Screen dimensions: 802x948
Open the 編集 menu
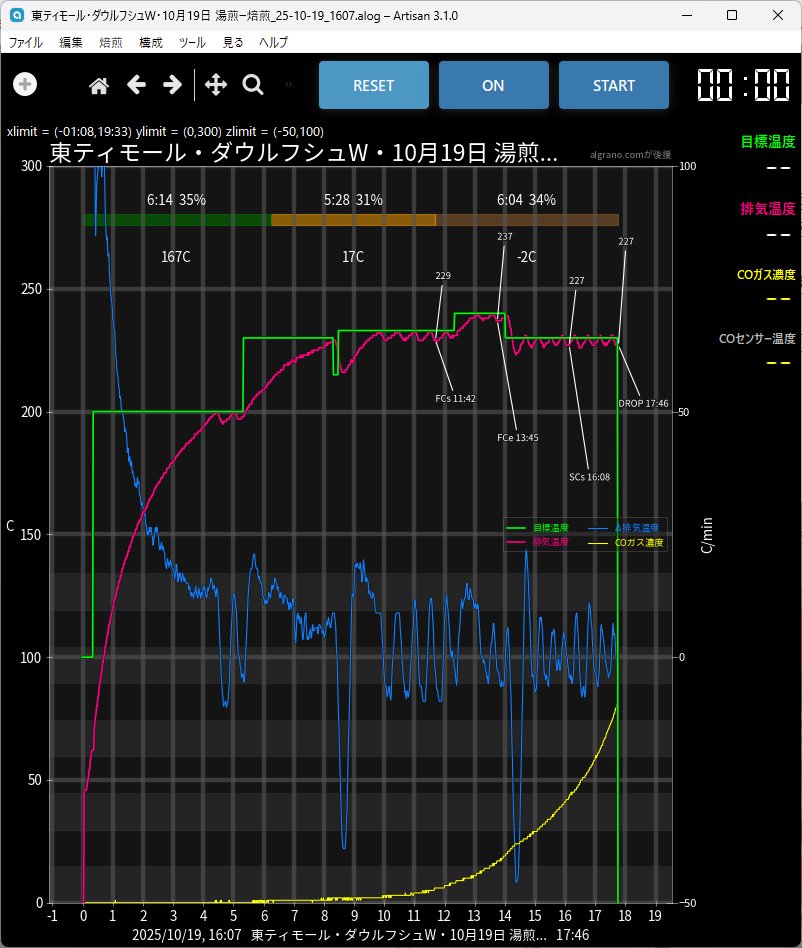(71, 42)
